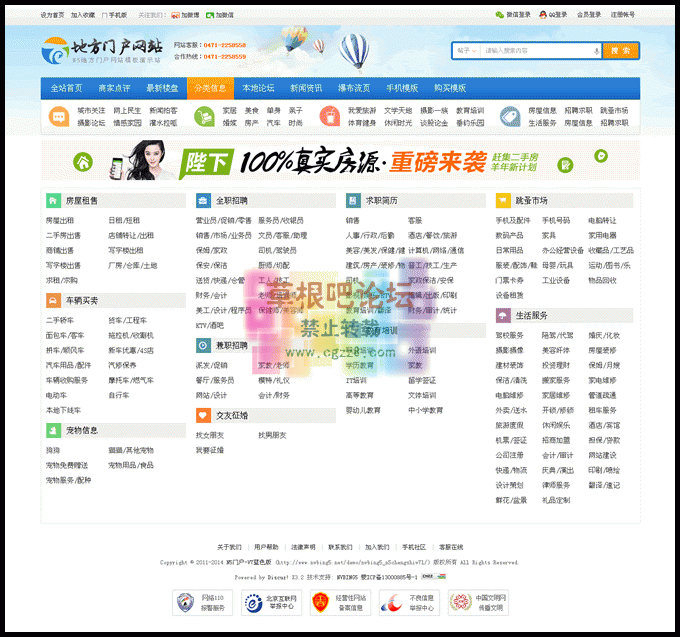Click the 城市关注 sub-navigation link
Image resolution: width=680 pixels, height=637 pixels.
coord(91,111)
